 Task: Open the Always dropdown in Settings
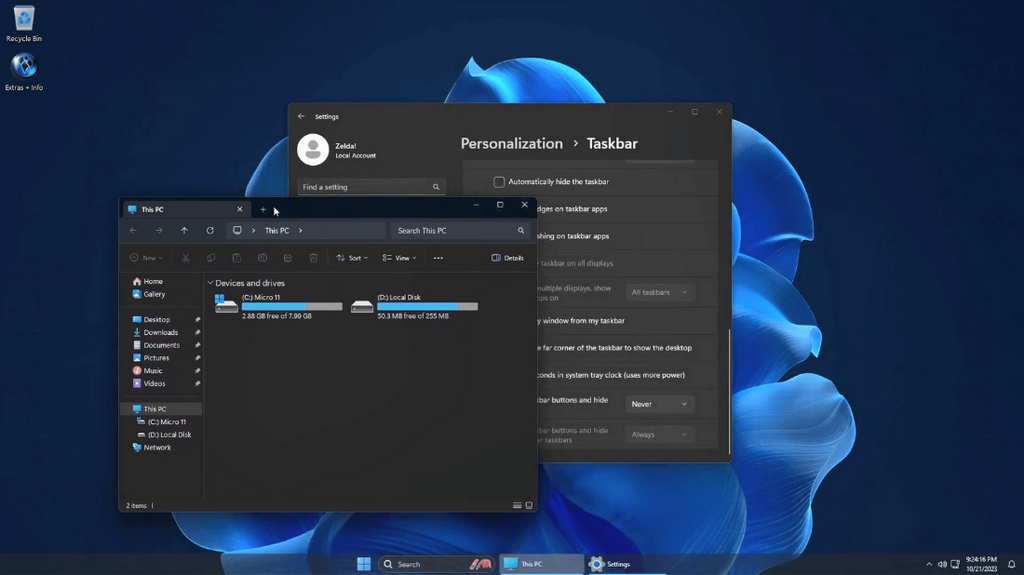coord(659,435)
